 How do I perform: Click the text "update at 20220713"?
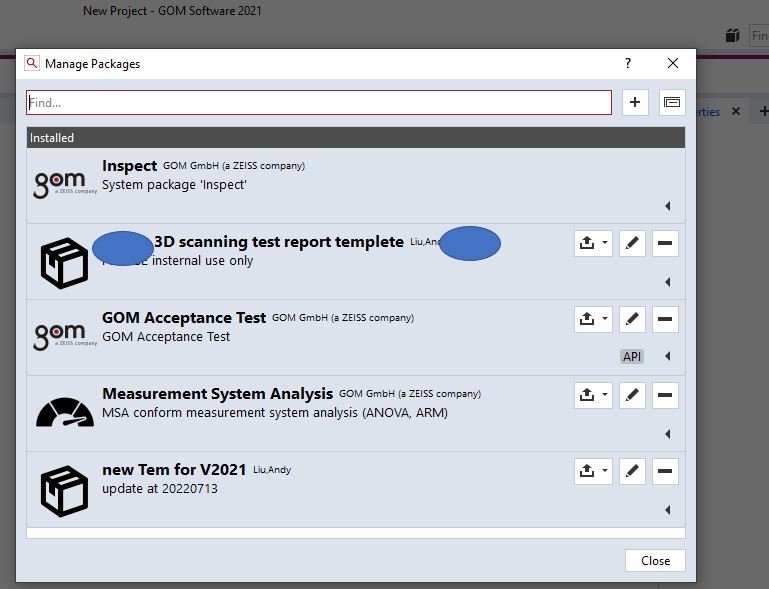[160, 489]
